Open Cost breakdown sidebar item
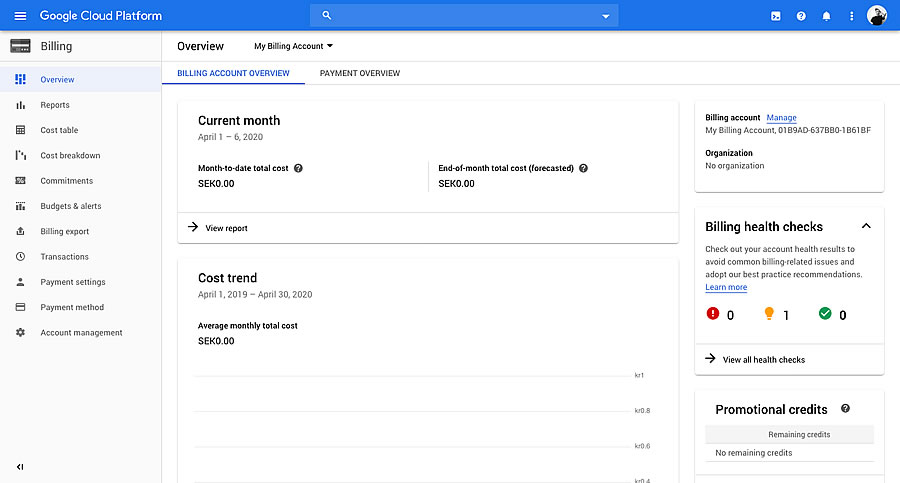900x483 pixels. 70,155
